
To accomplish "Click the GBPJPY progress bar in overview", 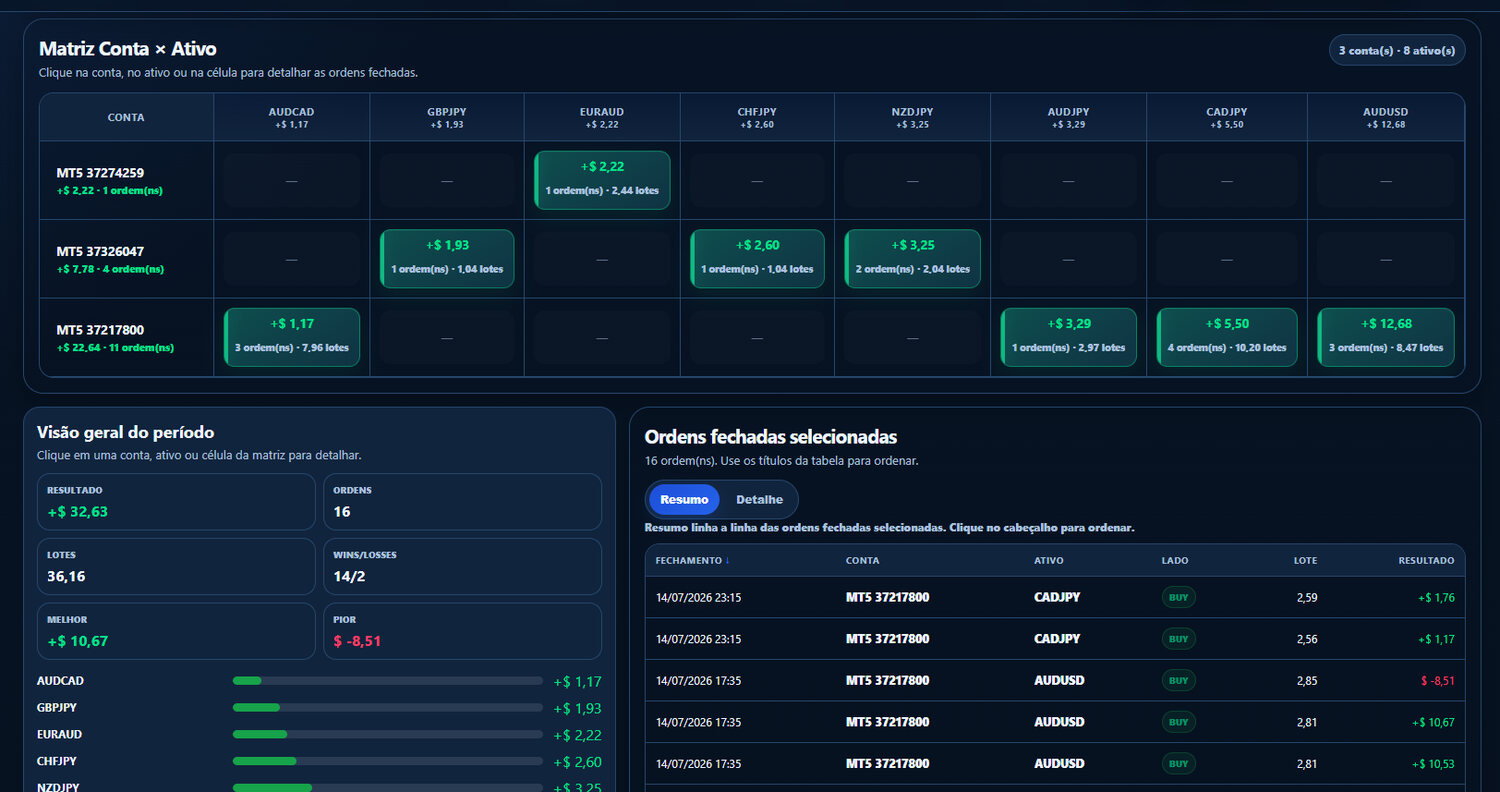I will click(x=388, y=707).
